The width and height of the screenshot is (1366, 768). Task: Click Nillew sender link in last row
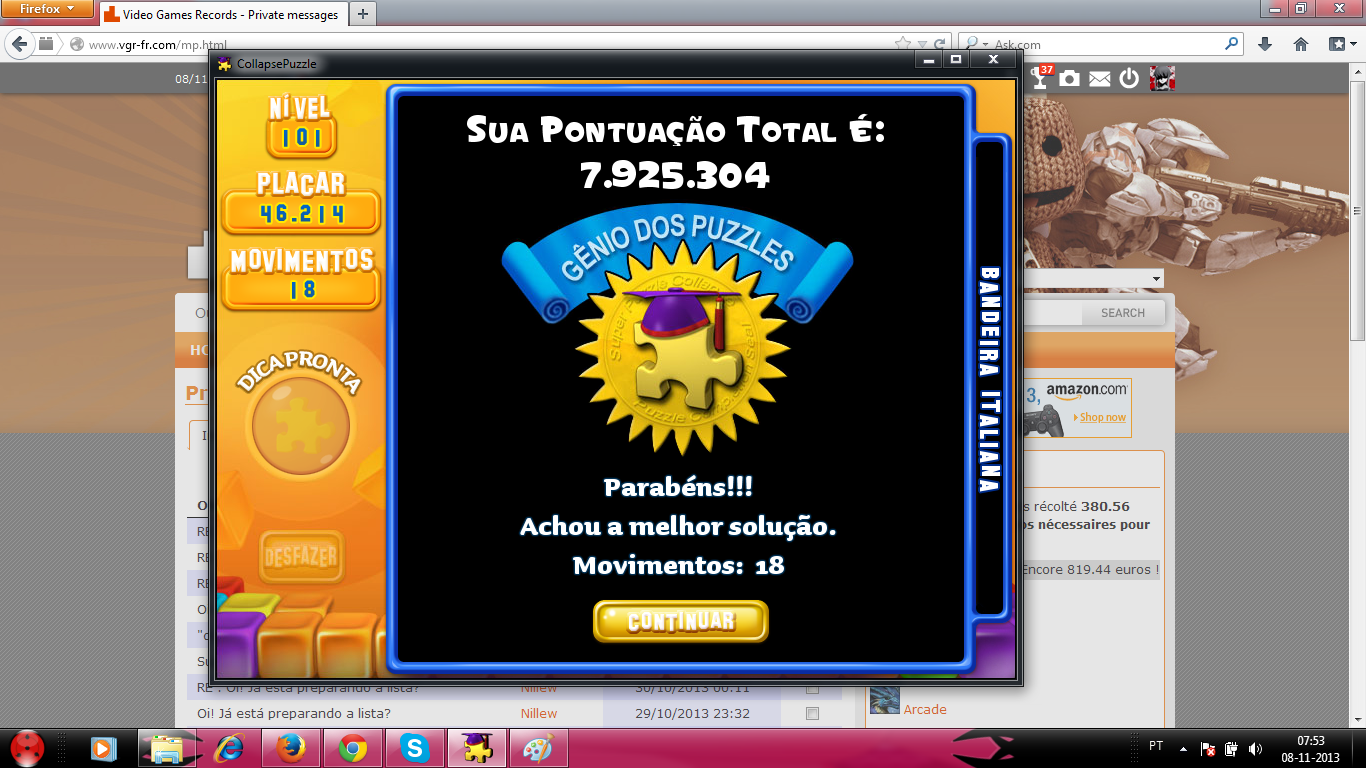(x=539, y=713)
